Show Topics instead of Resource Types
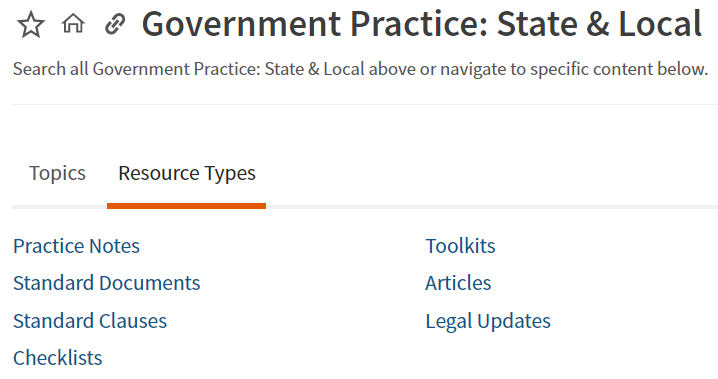 pos(57,173)
